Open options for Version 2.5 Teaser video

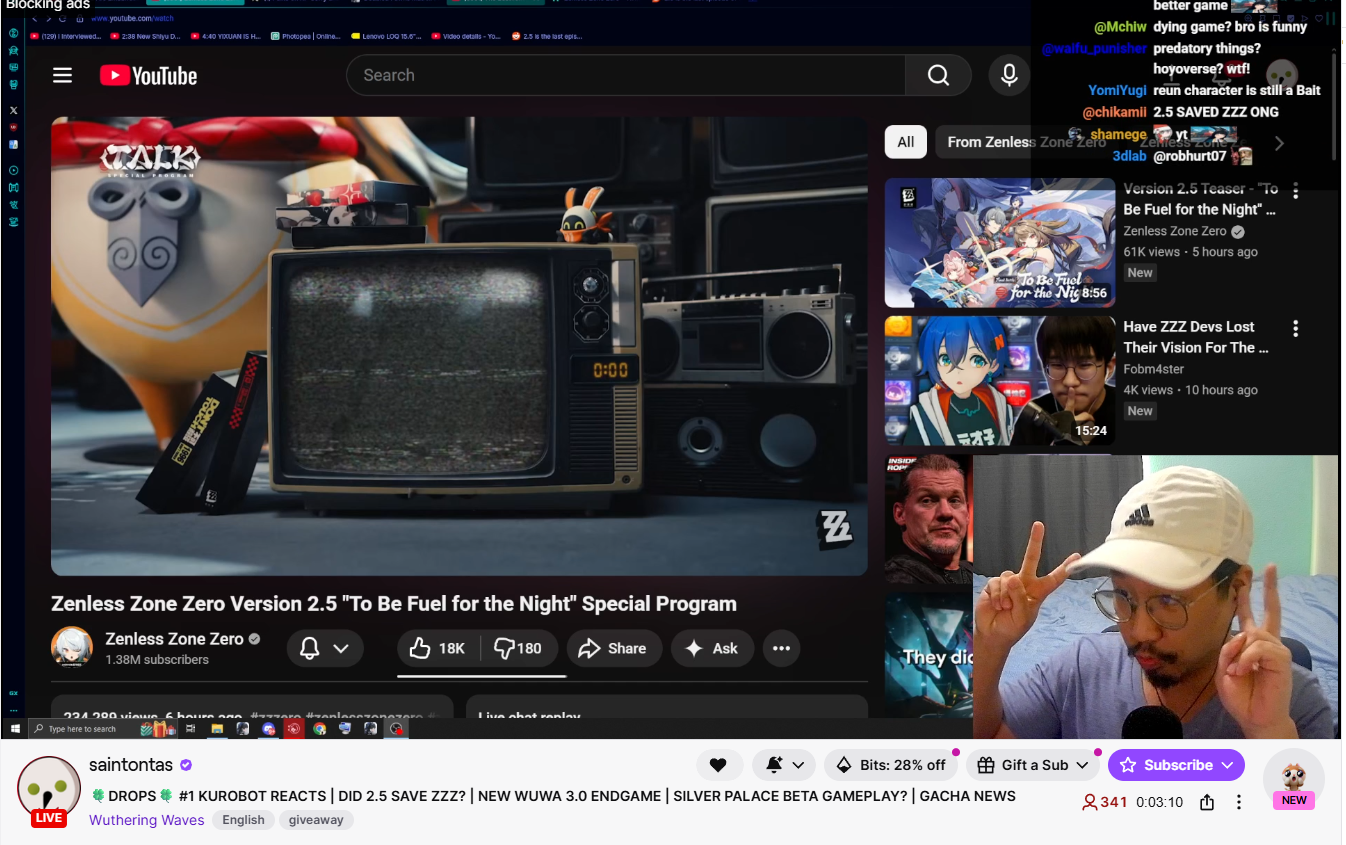click(x=1295, y=190)
